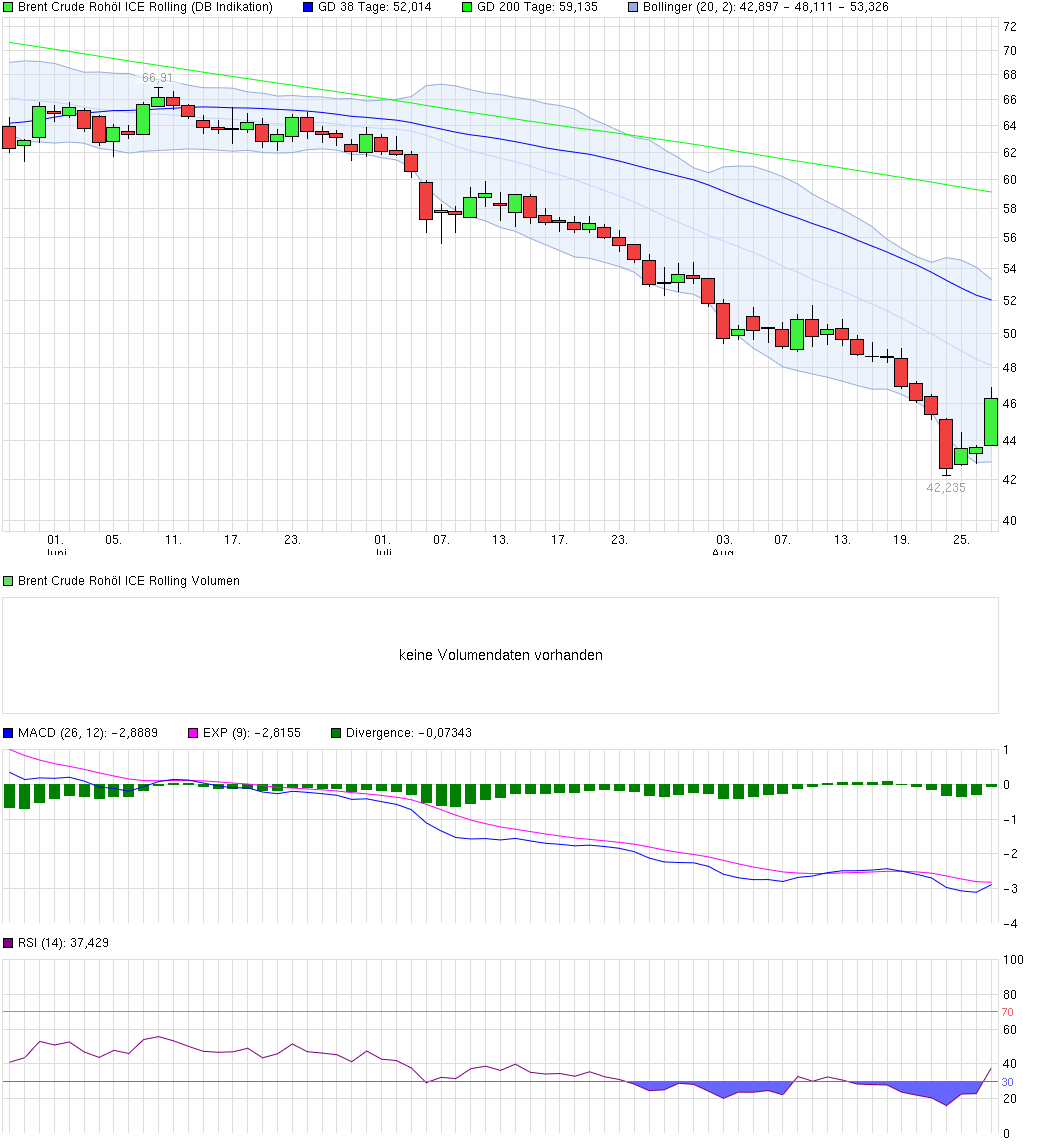Select 'Brent Crude Rohöl ICE Rolling (DB Indikation)' title
Image resolution: width=1052 pixels, height=1146 pixels.
coord(145,7)
